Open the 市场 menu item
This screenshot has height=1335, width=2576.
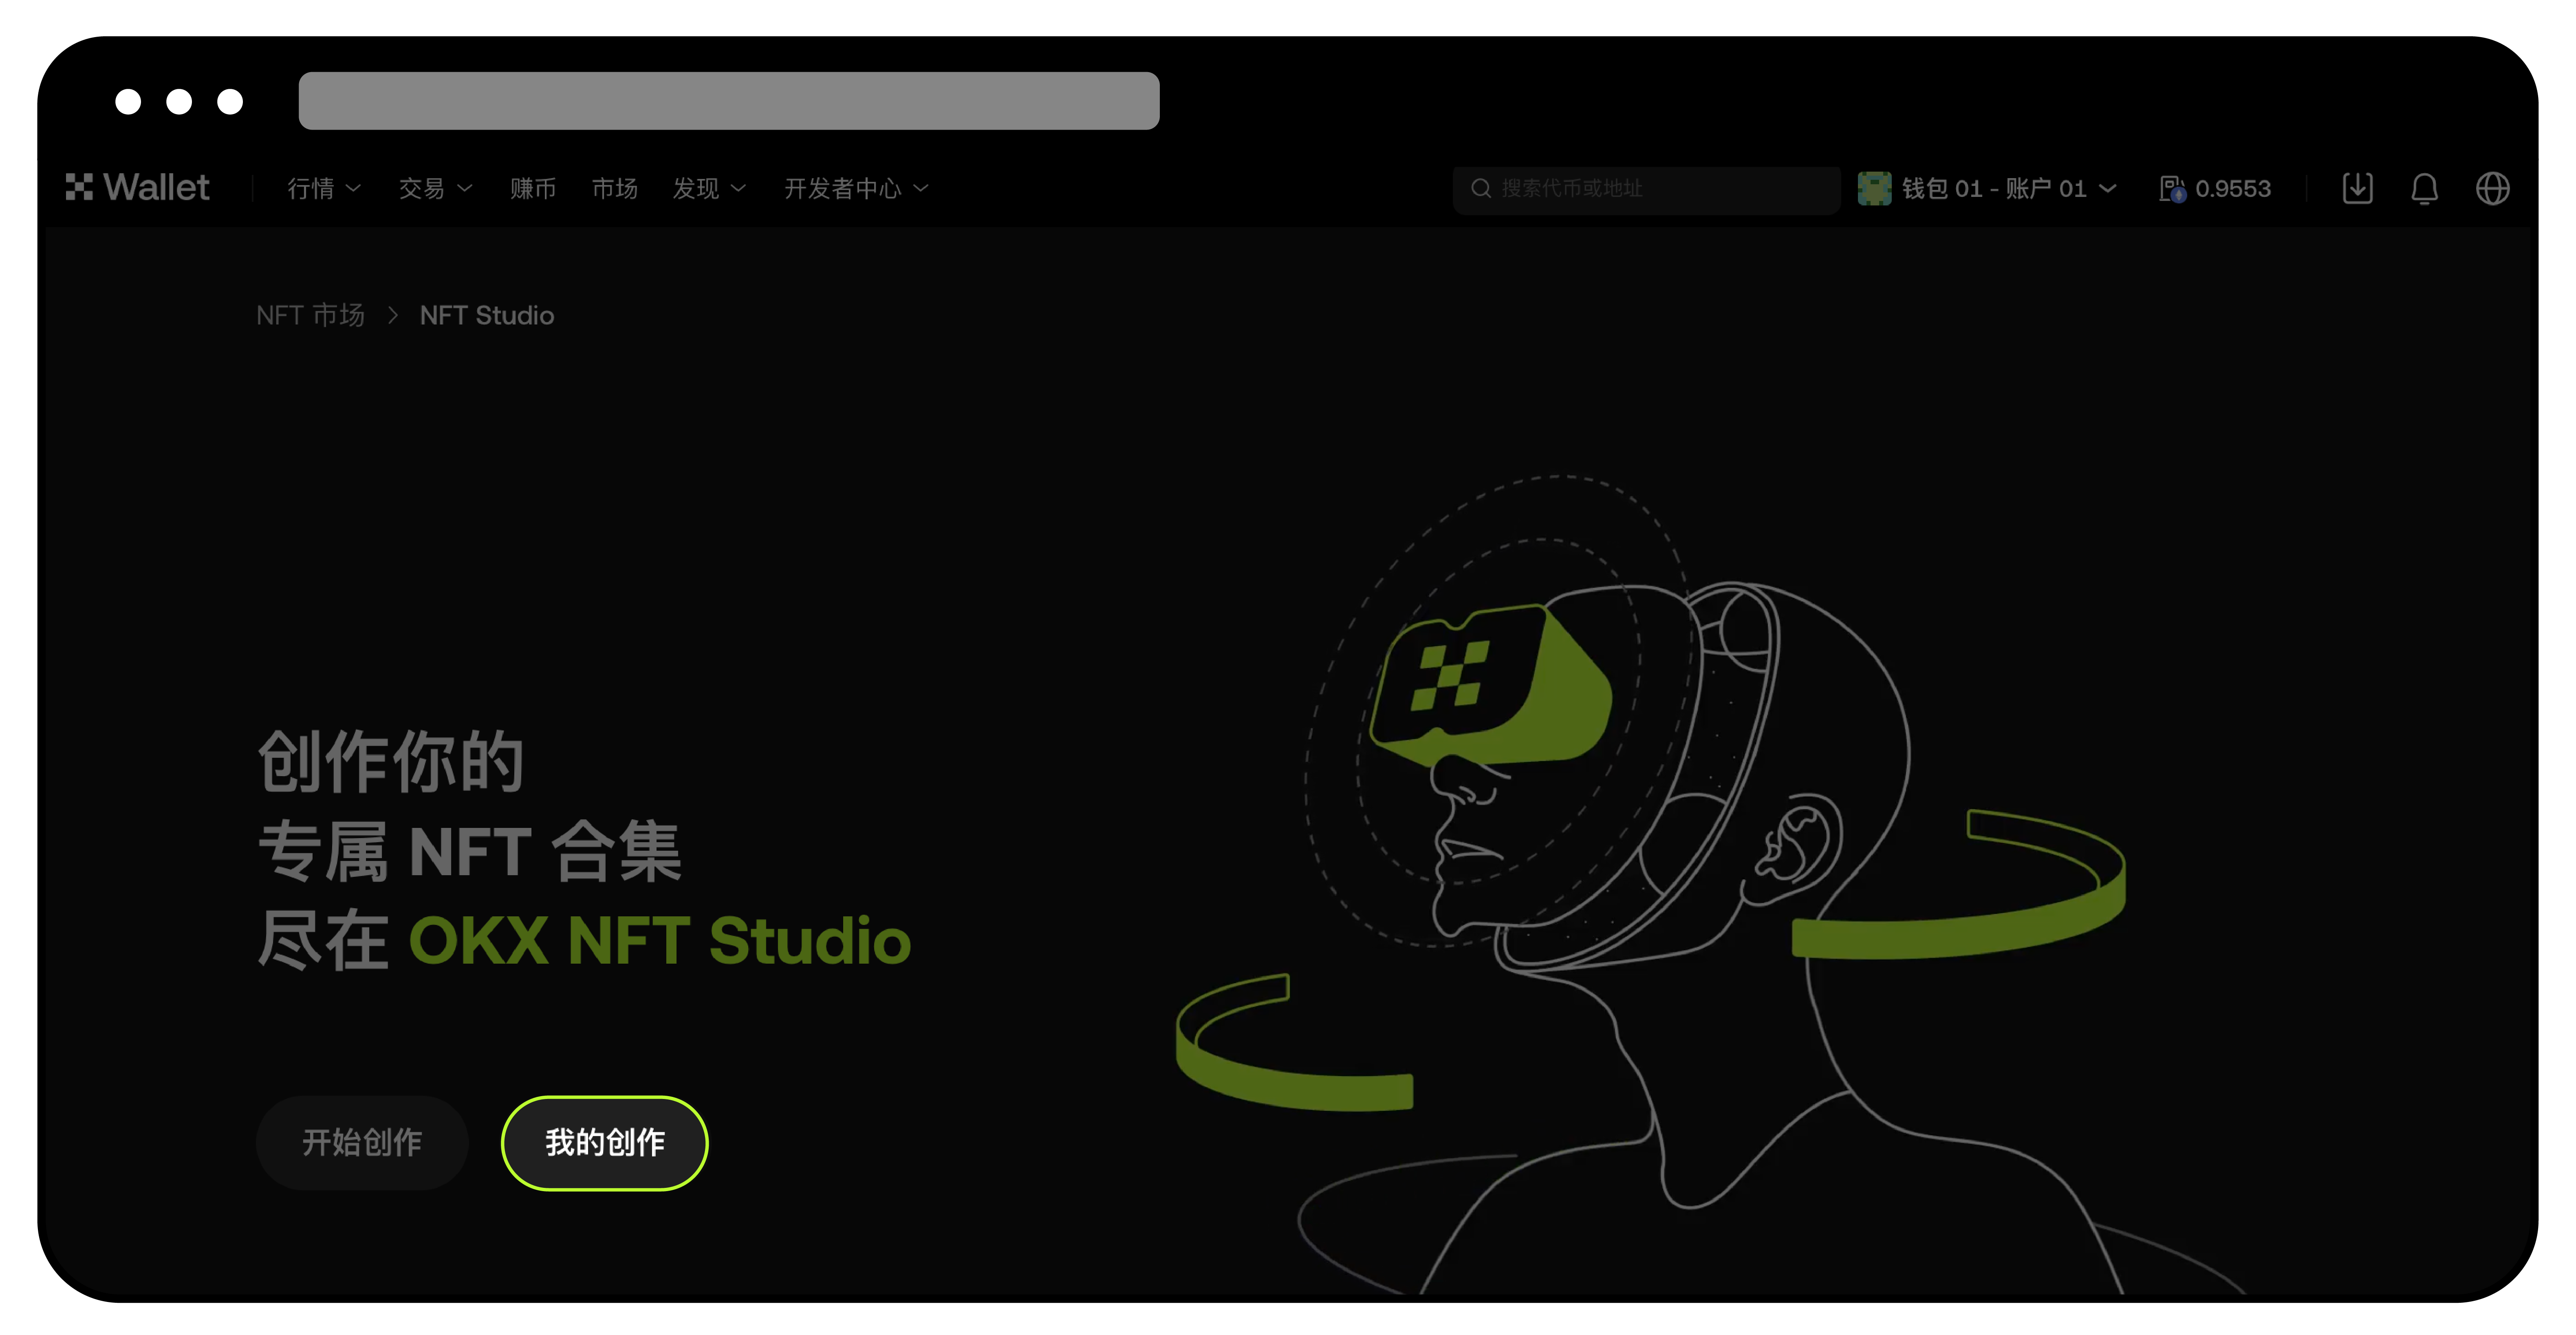click(x=614, y=188)
